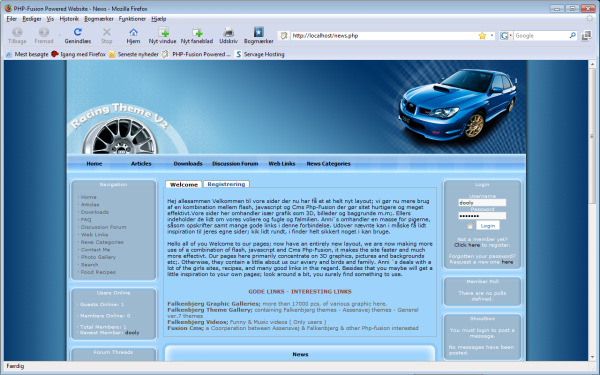Open the Historik menu
600x375 pixels.
coord(69,19)
